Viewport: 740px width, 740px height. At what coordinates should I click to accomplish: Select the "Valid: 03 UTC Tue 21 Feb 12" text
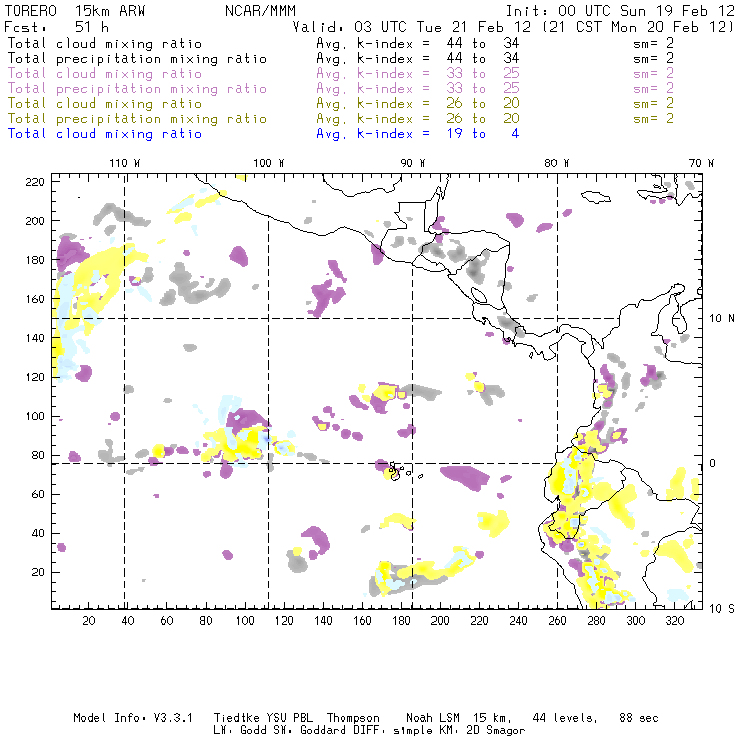pos(412,27)
